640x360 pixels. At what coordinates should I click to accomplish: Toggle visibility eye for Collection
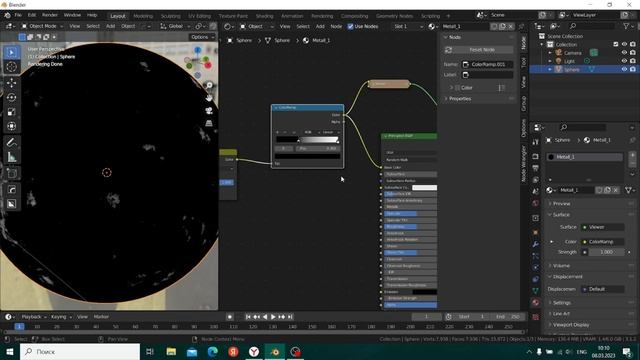(624, 44)
